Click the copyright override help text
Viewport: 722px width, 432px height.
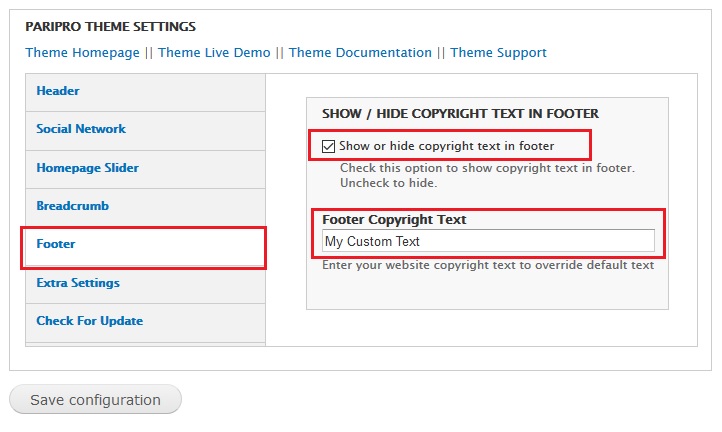click(x=488, y=265)
